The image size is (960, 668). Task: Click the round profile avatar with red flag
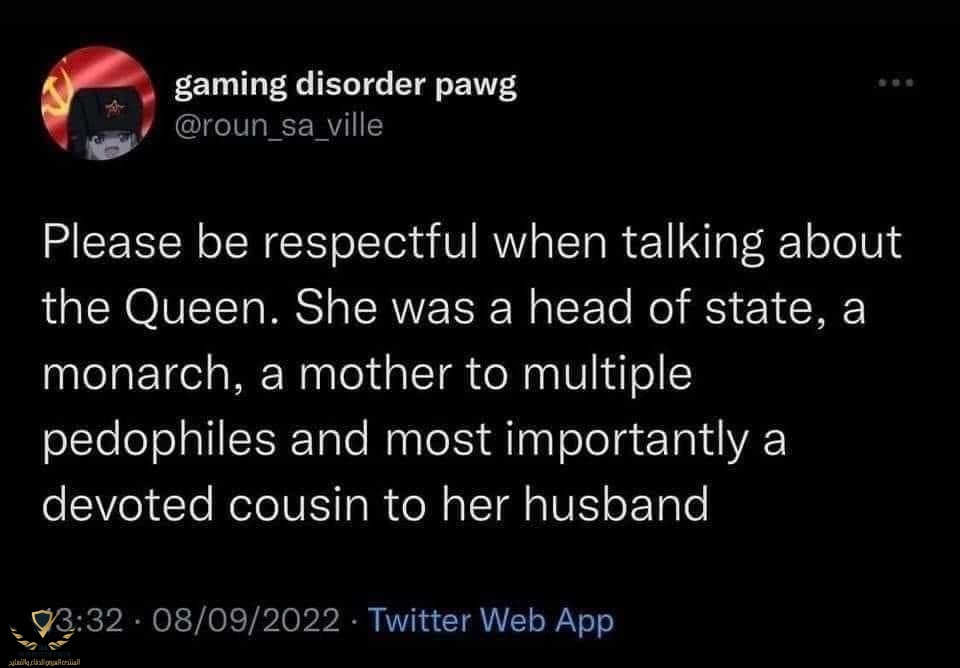point(99,103)
